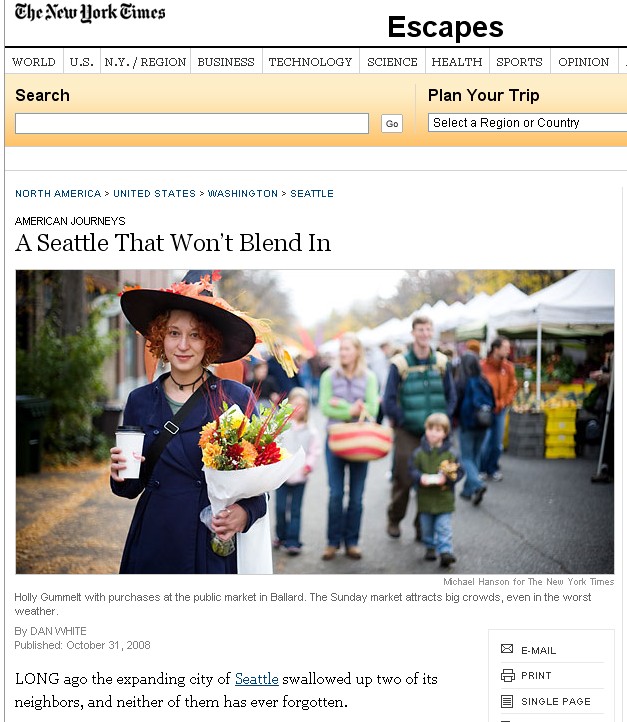Navigate to the BUSINESS section

(x=226, y=62)
